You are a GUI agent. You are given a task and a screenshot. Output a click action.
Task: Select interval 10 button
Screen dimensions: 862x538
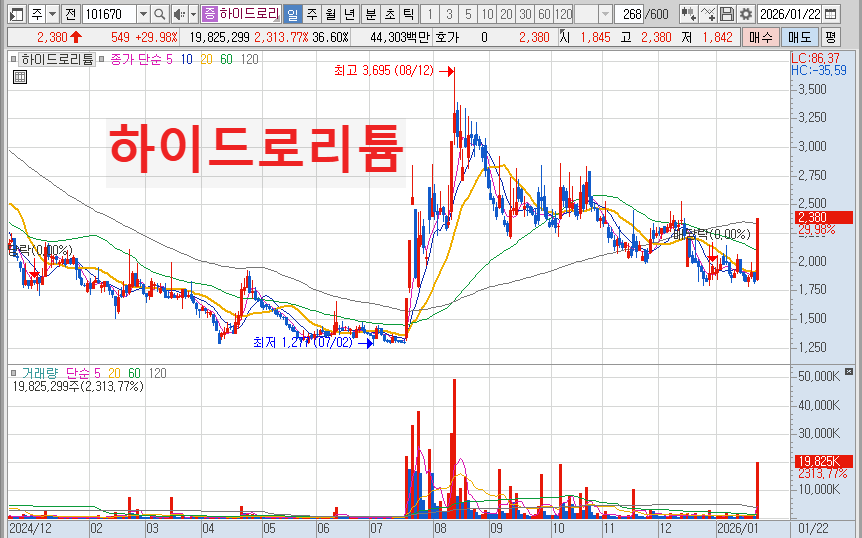(487, 14)
